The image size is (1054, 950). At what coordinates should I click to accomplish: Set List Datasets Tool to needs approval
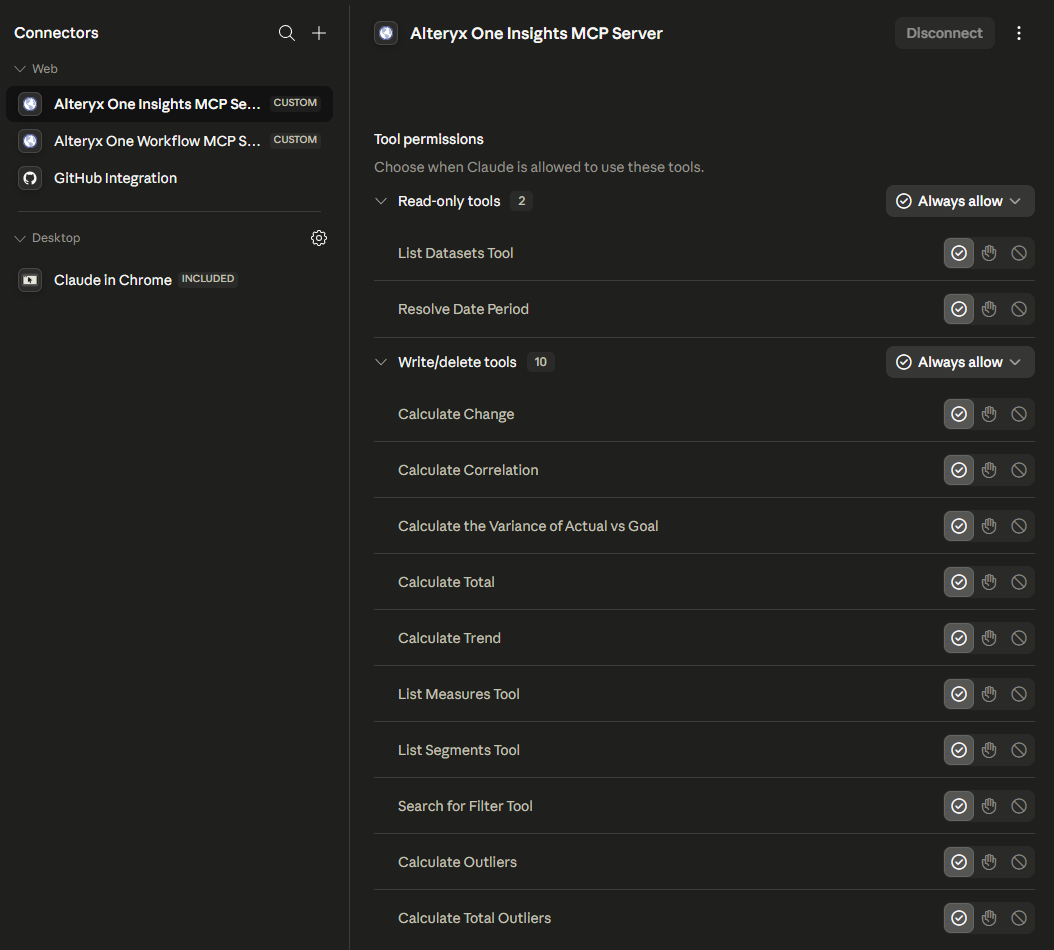coord(989,253)
